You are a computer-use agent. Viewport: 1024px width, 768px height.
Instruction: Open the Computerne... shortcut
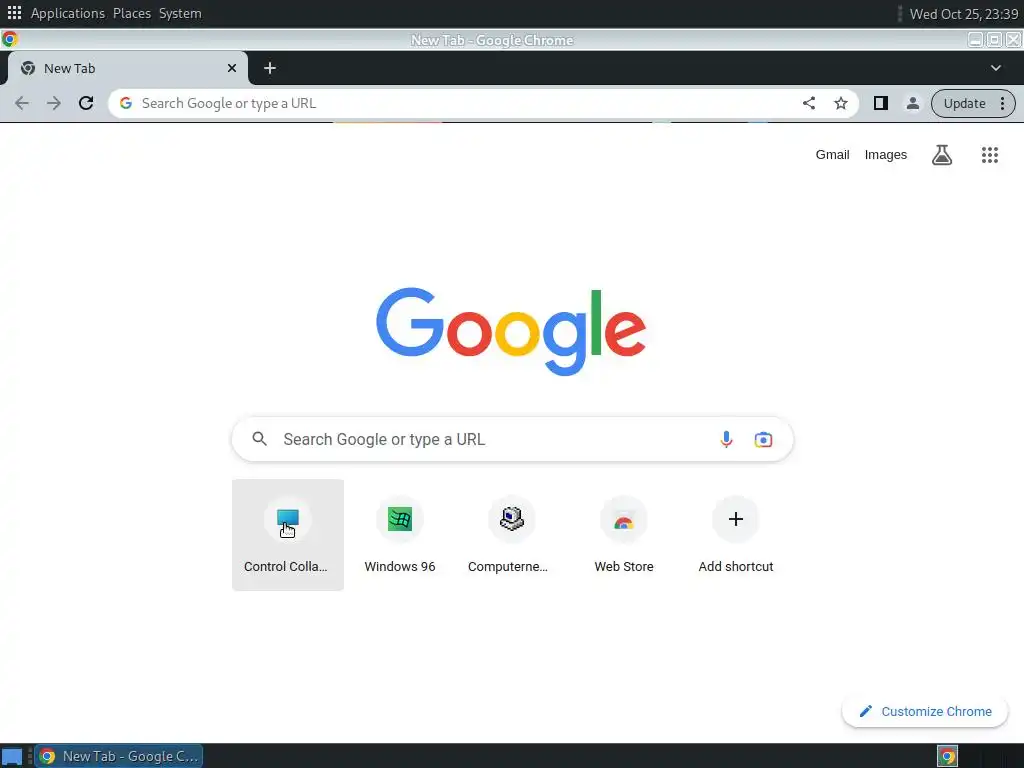coord(511,535)
